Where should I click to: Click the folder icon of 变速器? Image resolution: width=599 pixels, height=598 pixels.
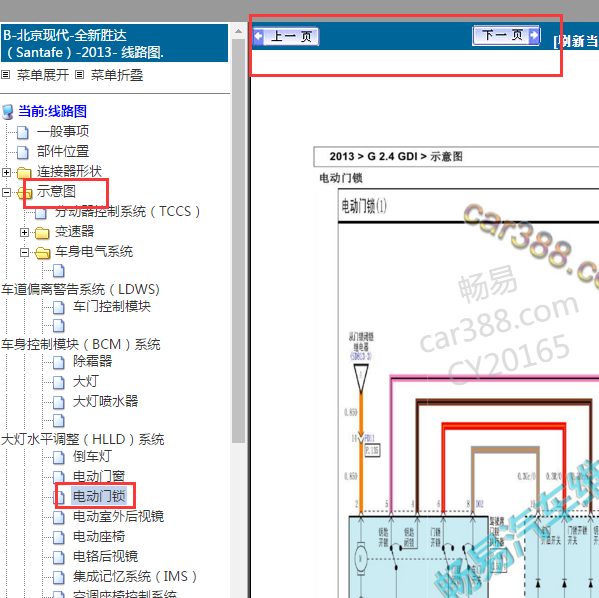click(42, 233)
